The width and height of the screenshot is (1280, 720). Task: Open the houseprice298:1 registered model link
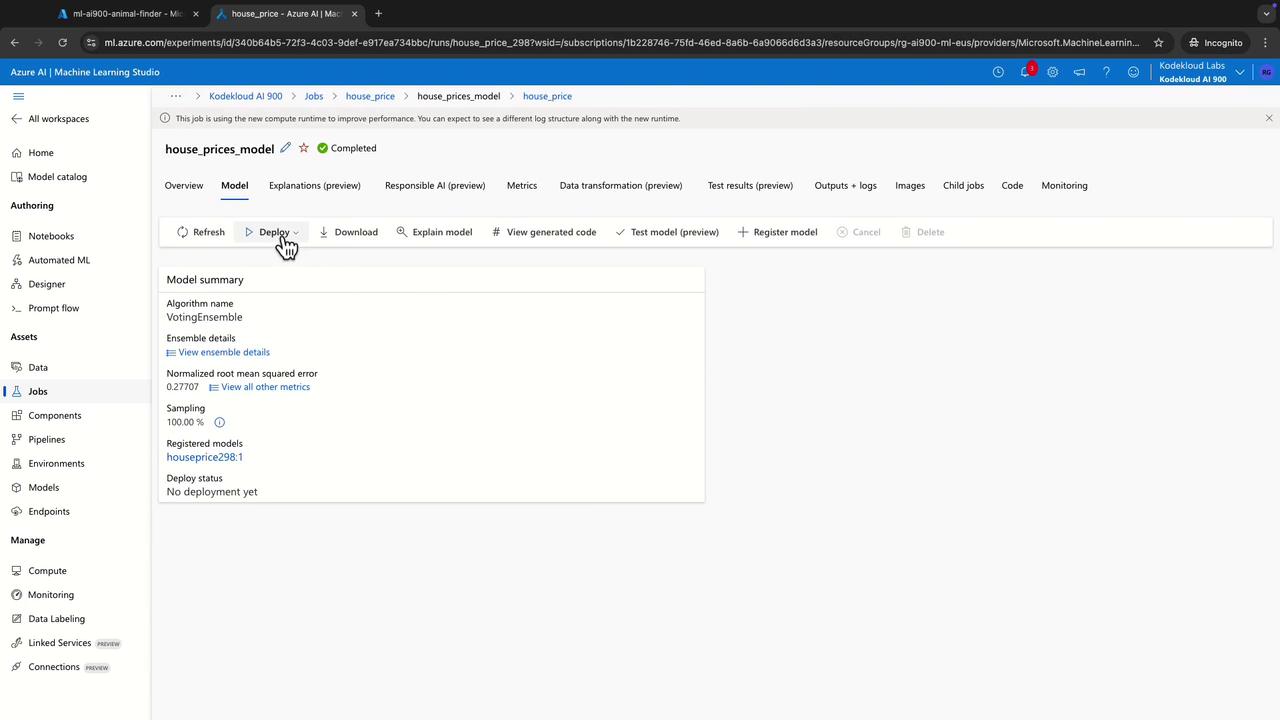(205, 457)
